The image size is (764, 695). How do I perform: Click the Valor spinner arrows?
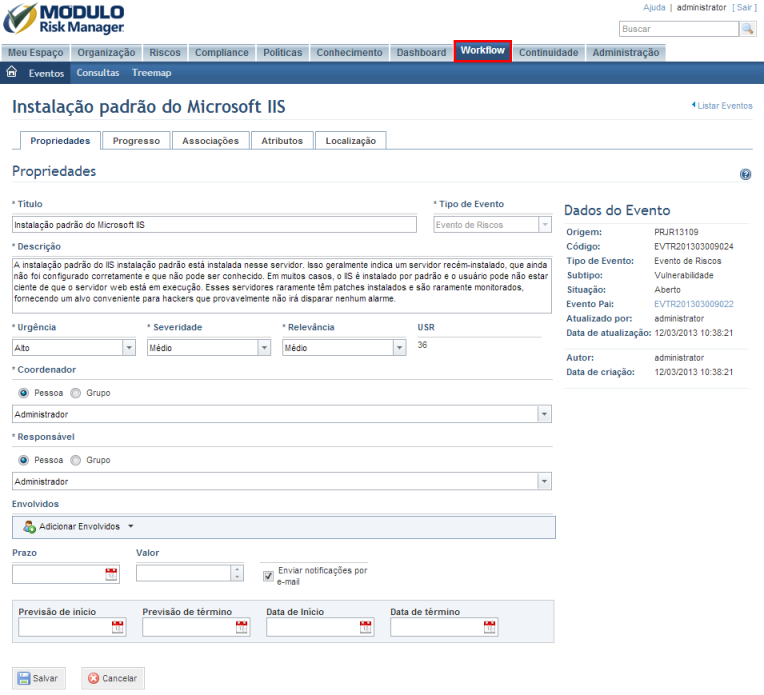pos(237,573)
